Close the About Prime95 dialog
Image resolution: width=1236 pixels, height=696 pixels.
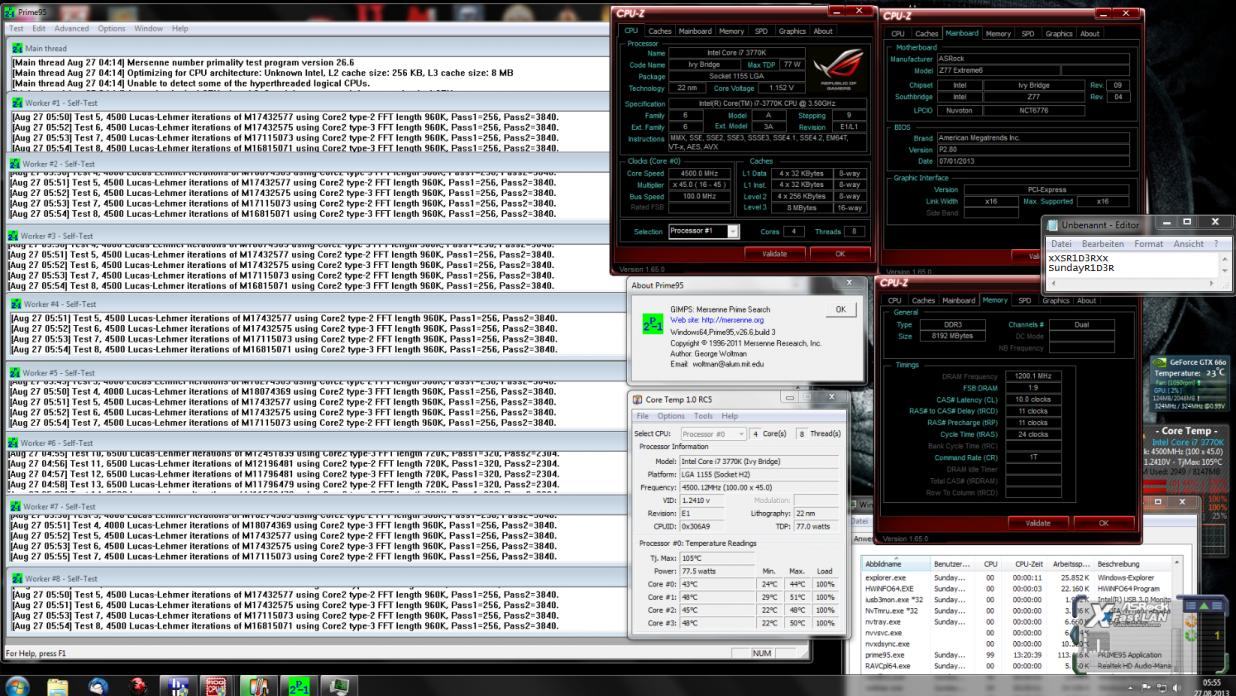850,284
